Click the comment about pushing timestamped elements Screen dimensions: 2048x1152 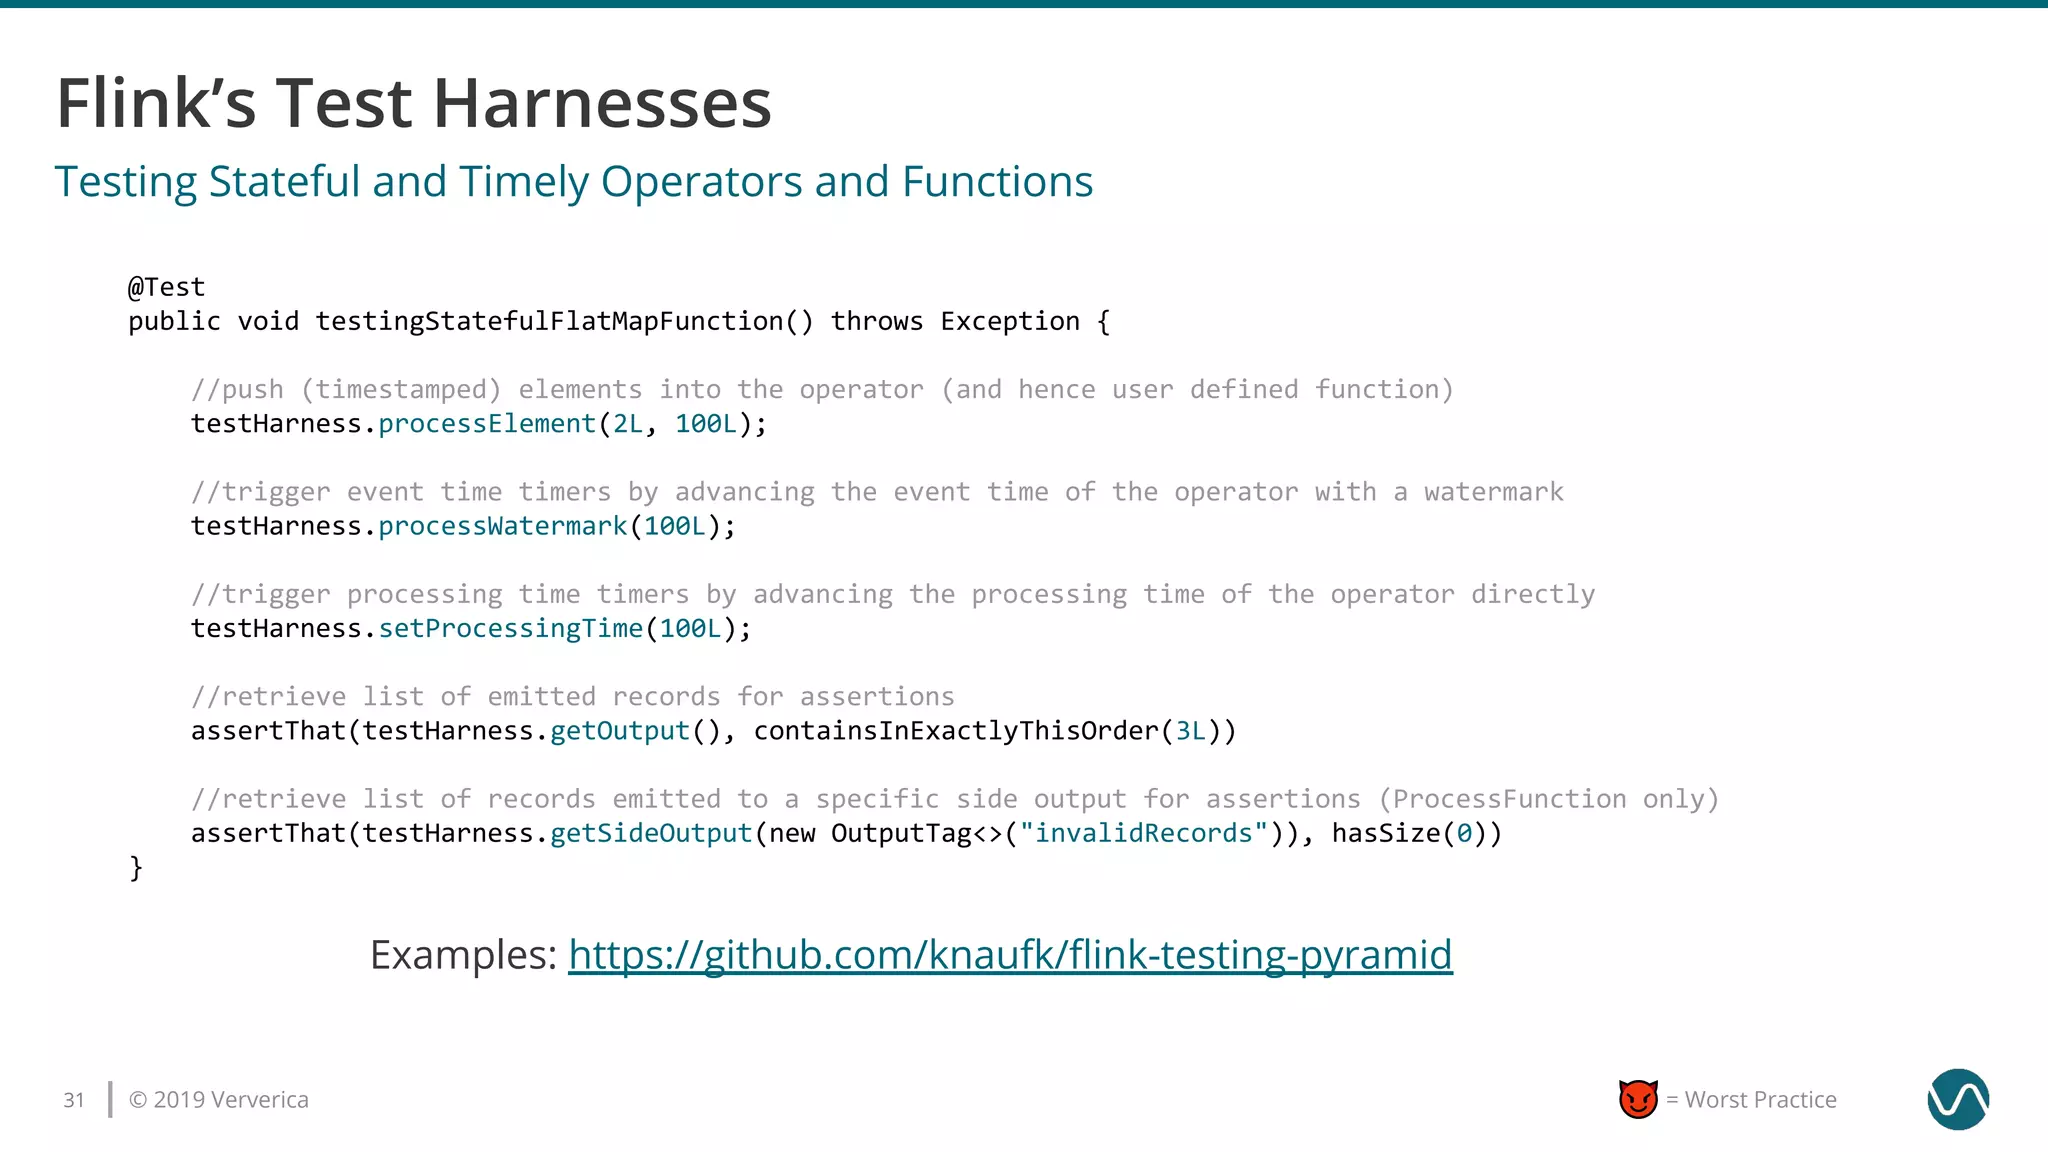pos(821,390)
